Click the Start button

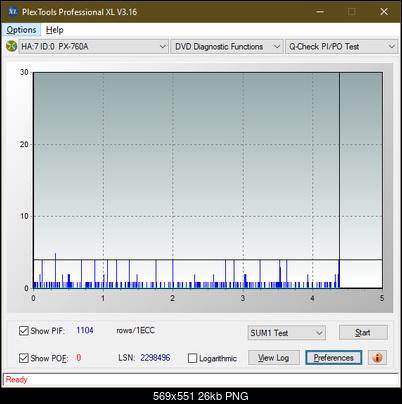(x=363, y=332)
